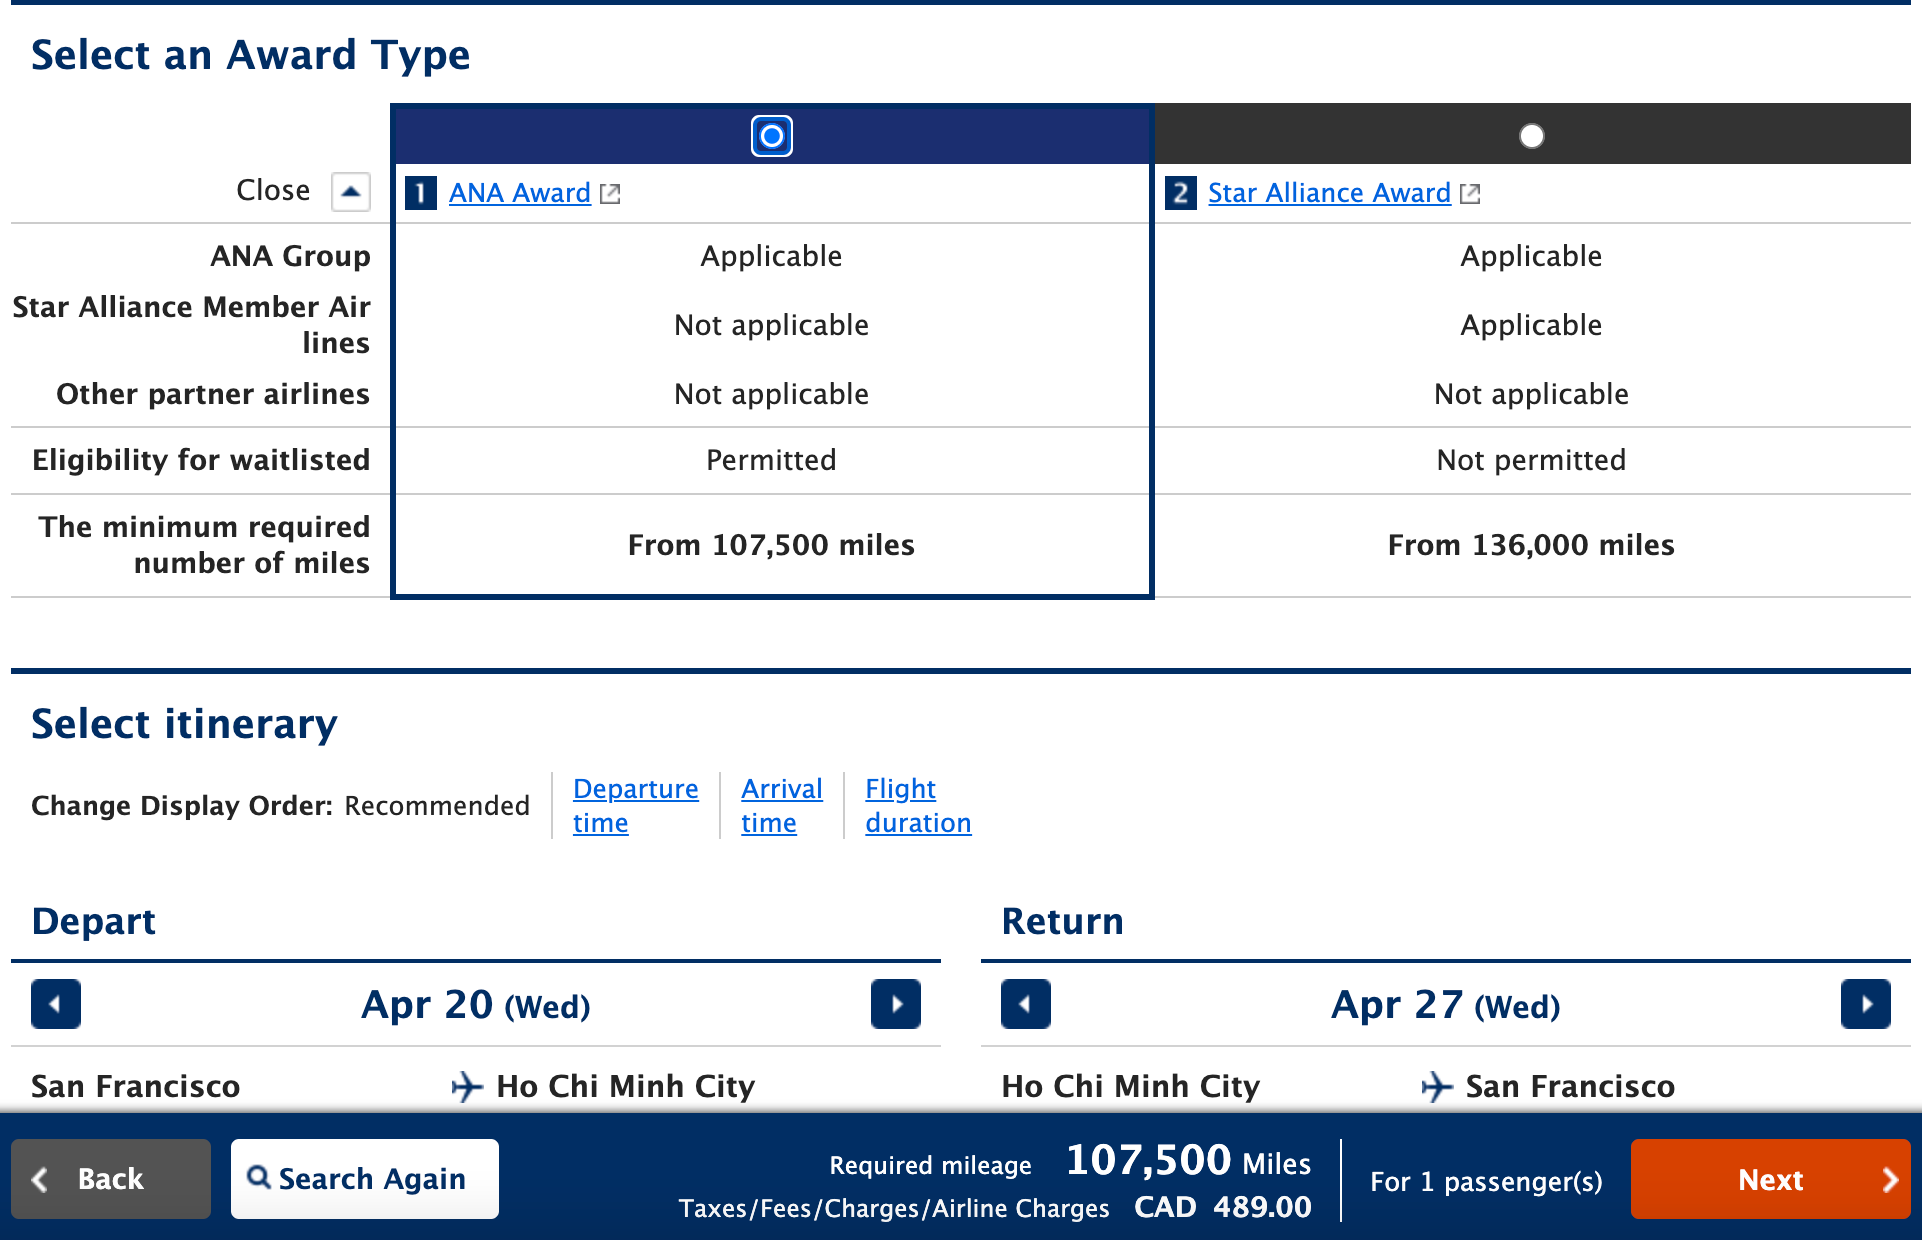Screen dimensions: 1922x1240
Task: Go back one day on the Return date
Action: click(1026, 1005)
